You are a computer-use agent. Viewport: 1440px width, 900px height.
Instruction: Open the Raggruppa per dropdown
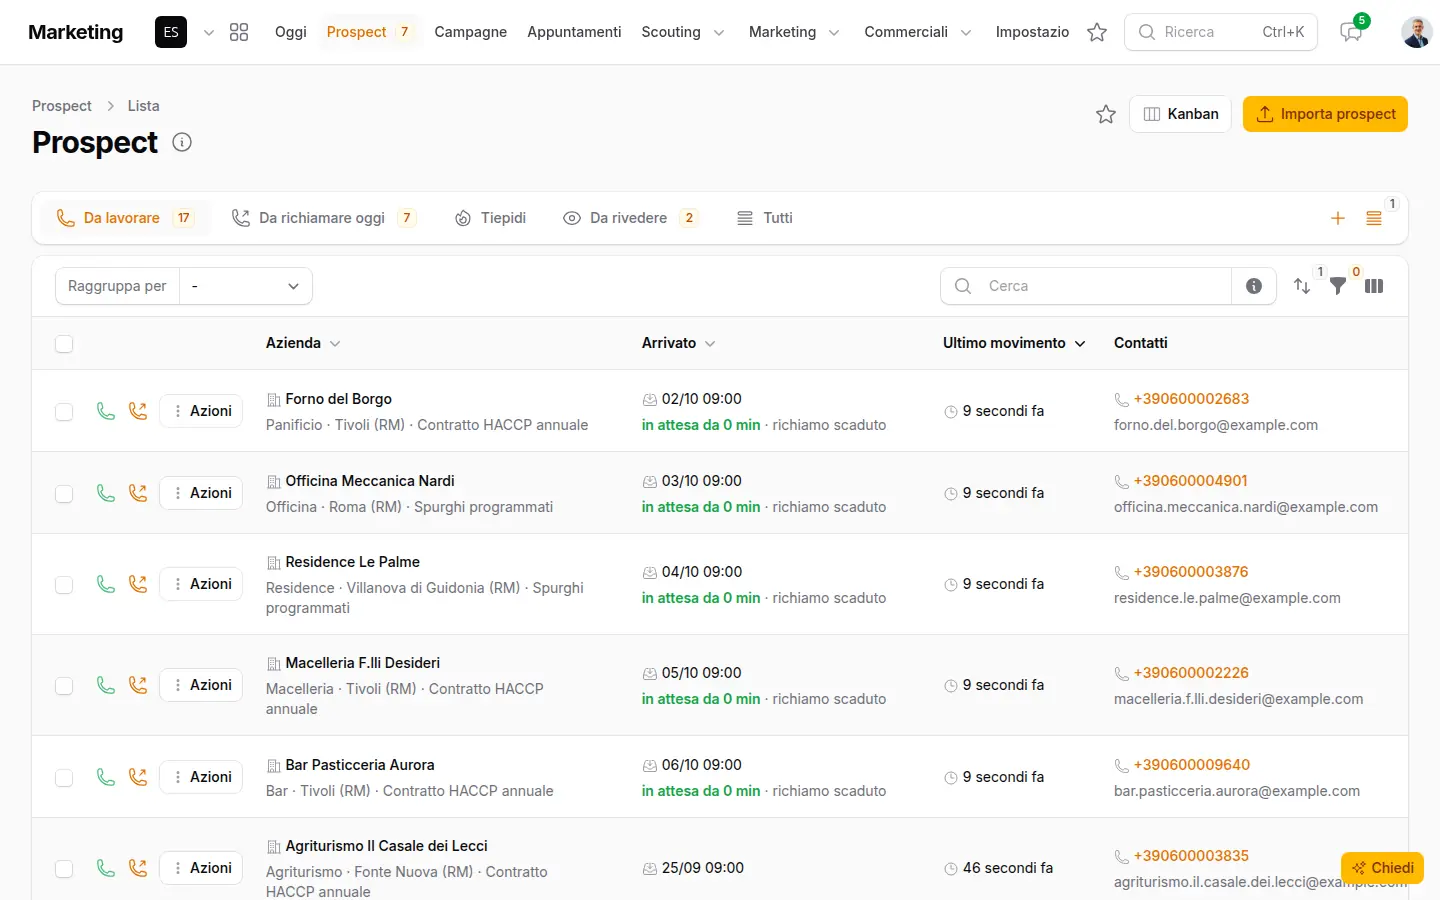(246, 286)
